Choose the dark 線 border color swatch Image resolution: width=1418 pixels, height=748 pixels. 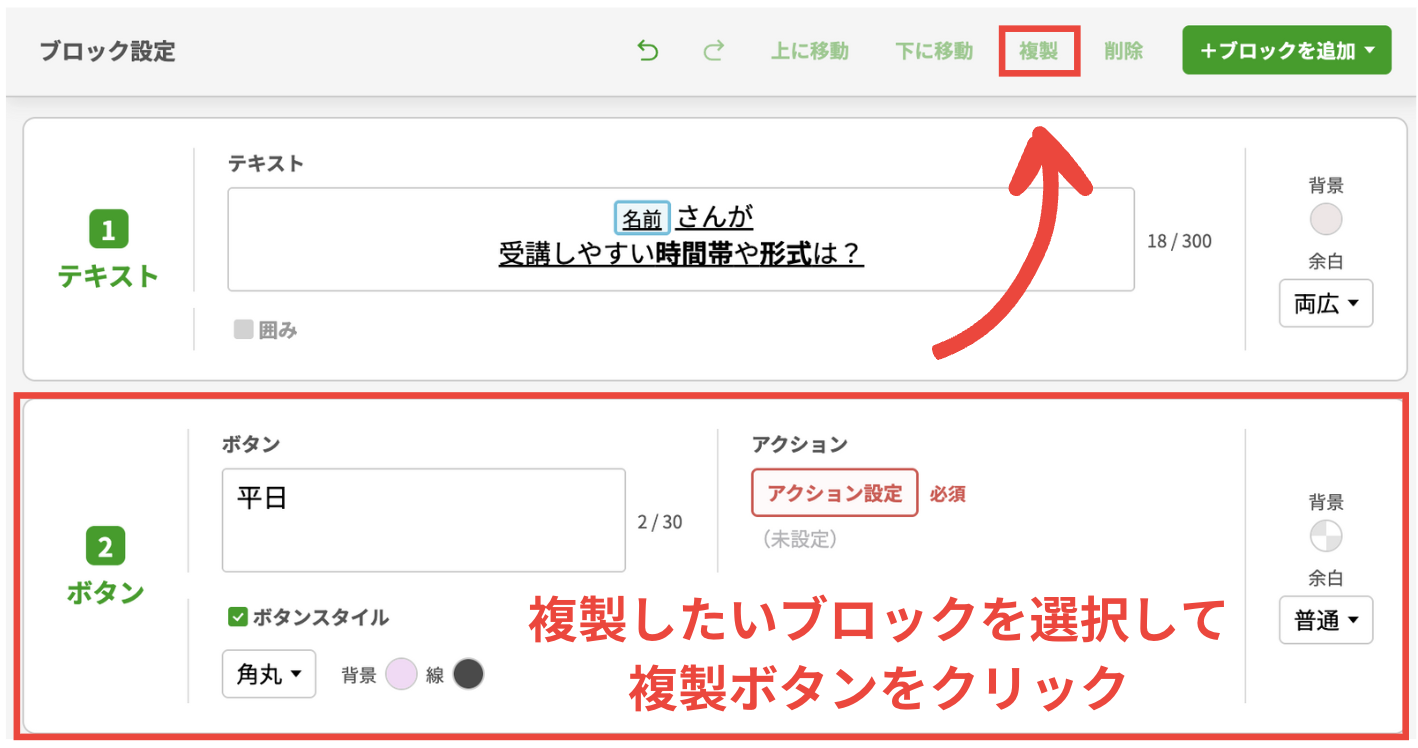point(468,674)
